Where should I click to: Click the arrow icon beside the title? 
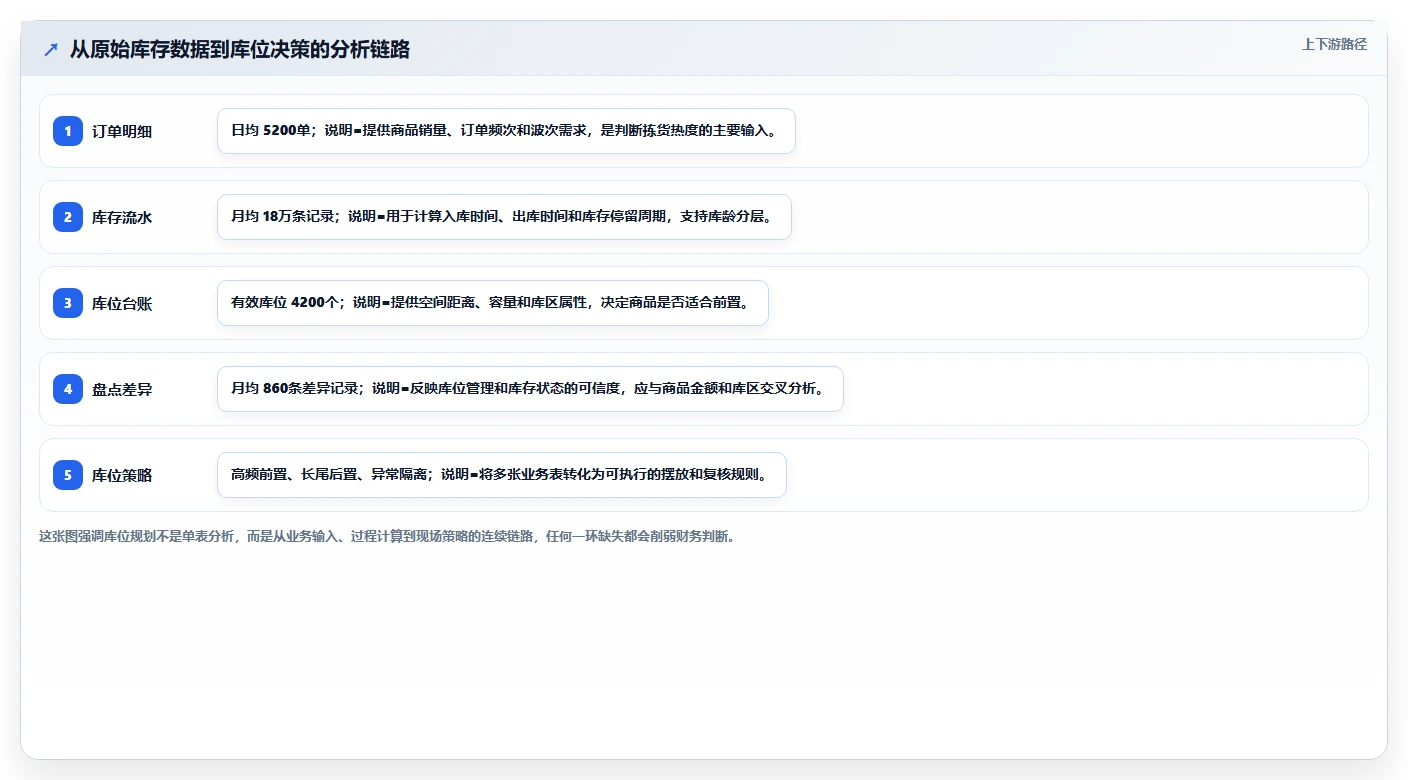(x=51, y=49)
